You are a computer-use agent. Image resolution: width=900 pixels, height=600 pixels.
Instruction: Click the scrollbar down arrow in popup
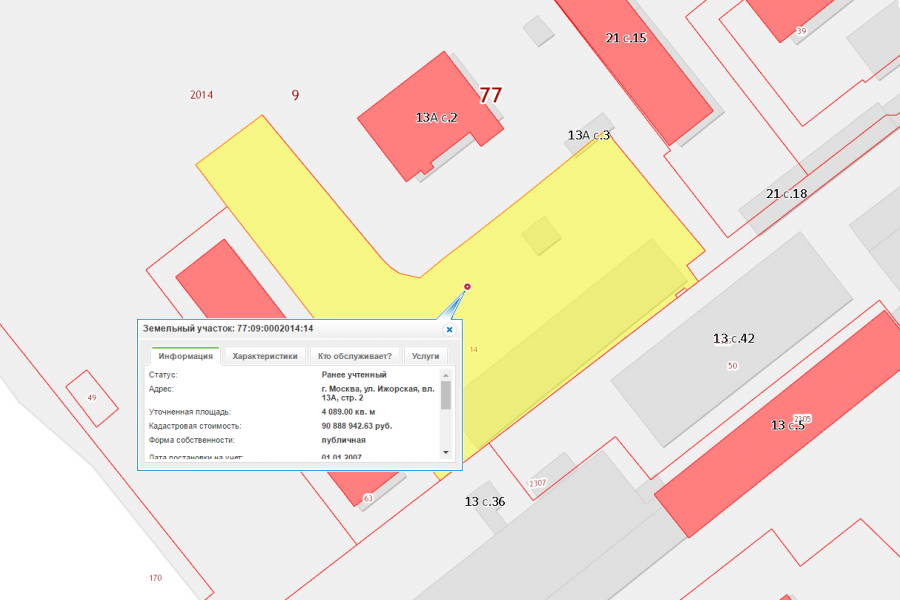[446, 452]
